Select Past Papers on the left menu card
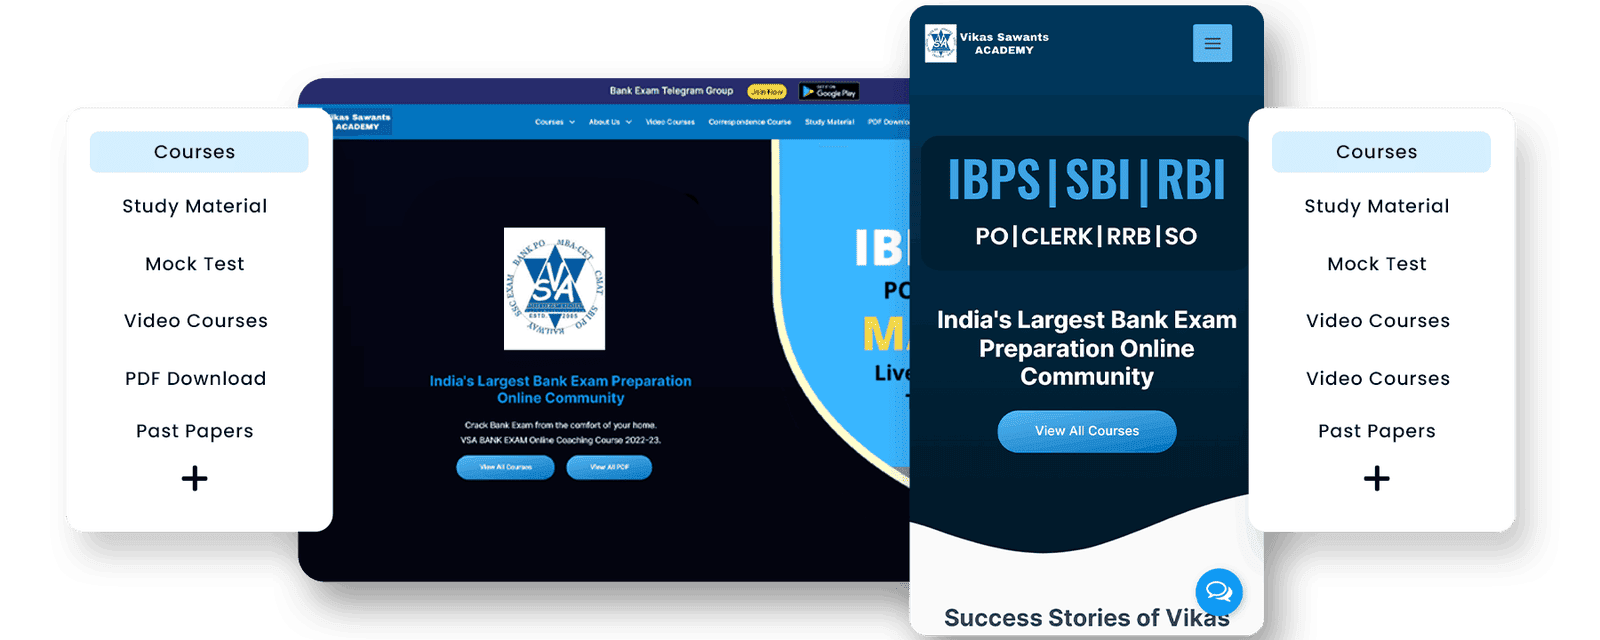 click(195, 431)
